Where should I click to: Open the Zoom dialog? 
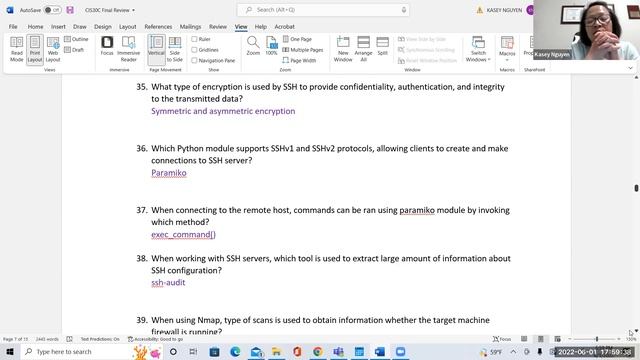(x=253, y=46)
